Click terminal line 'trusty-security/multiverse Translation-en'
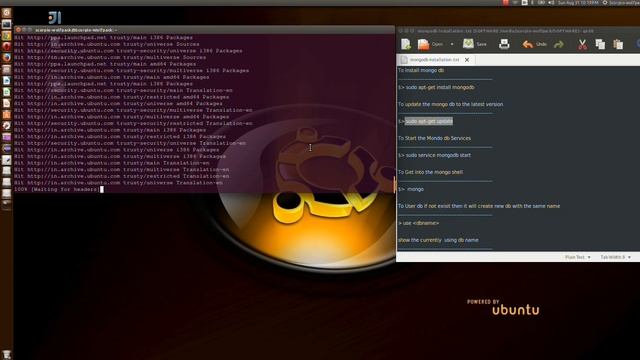The height and width of the screenshot is (360, 640). pos(133,110)
